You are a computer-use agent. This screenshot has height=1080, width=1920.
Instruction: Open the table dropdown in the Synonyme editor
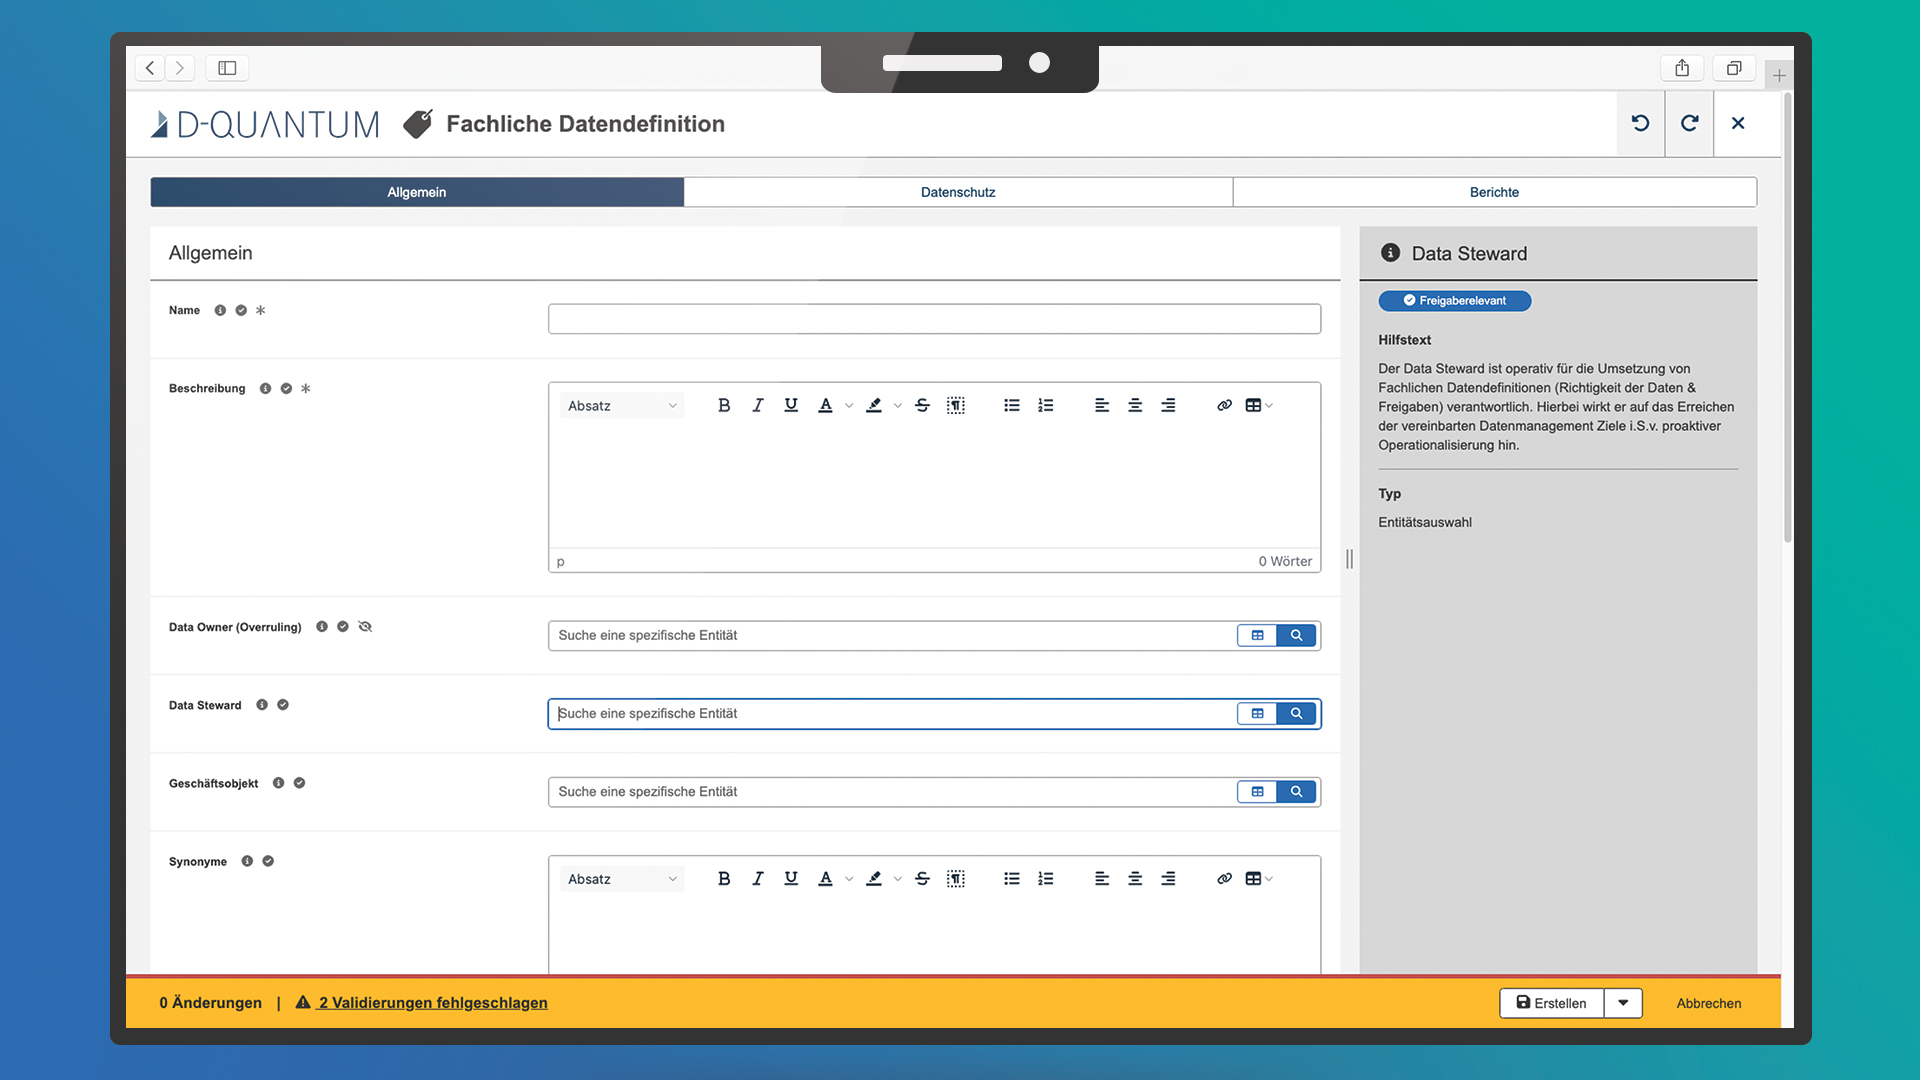(x=1258, y=879)
